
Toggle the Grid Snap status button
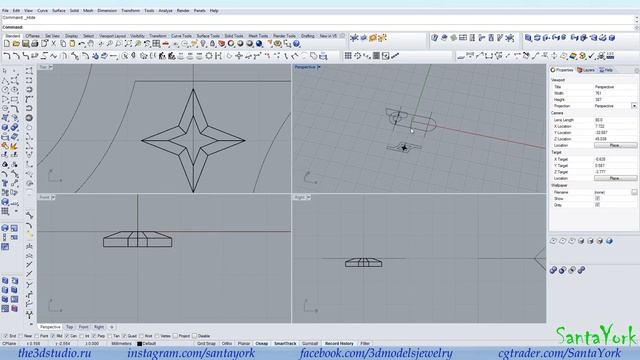pyautogui.click(x=206, y=344)
